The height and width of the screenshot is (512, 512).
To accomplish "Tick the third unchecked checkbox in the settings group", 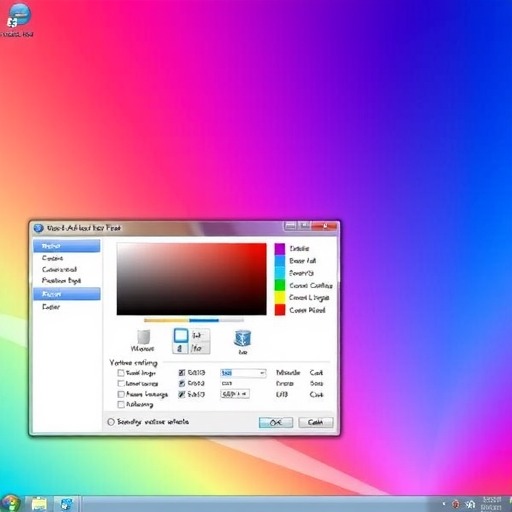I will [121, 394].
